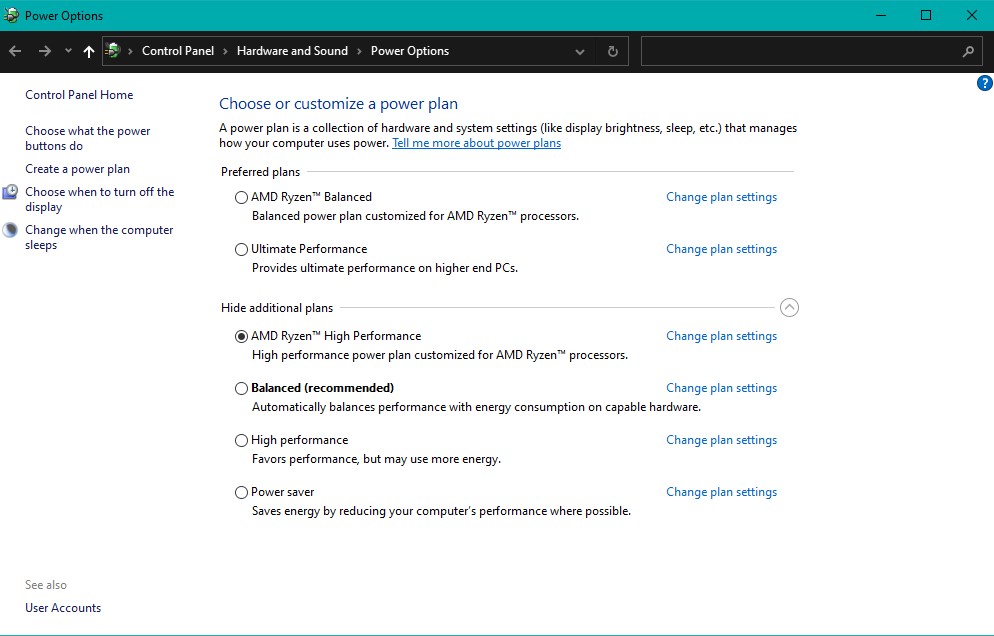Open the address bar history dropdown
The width and height of the screenshot is (994, 636).
pyautogui.click(x=580, y=51)
